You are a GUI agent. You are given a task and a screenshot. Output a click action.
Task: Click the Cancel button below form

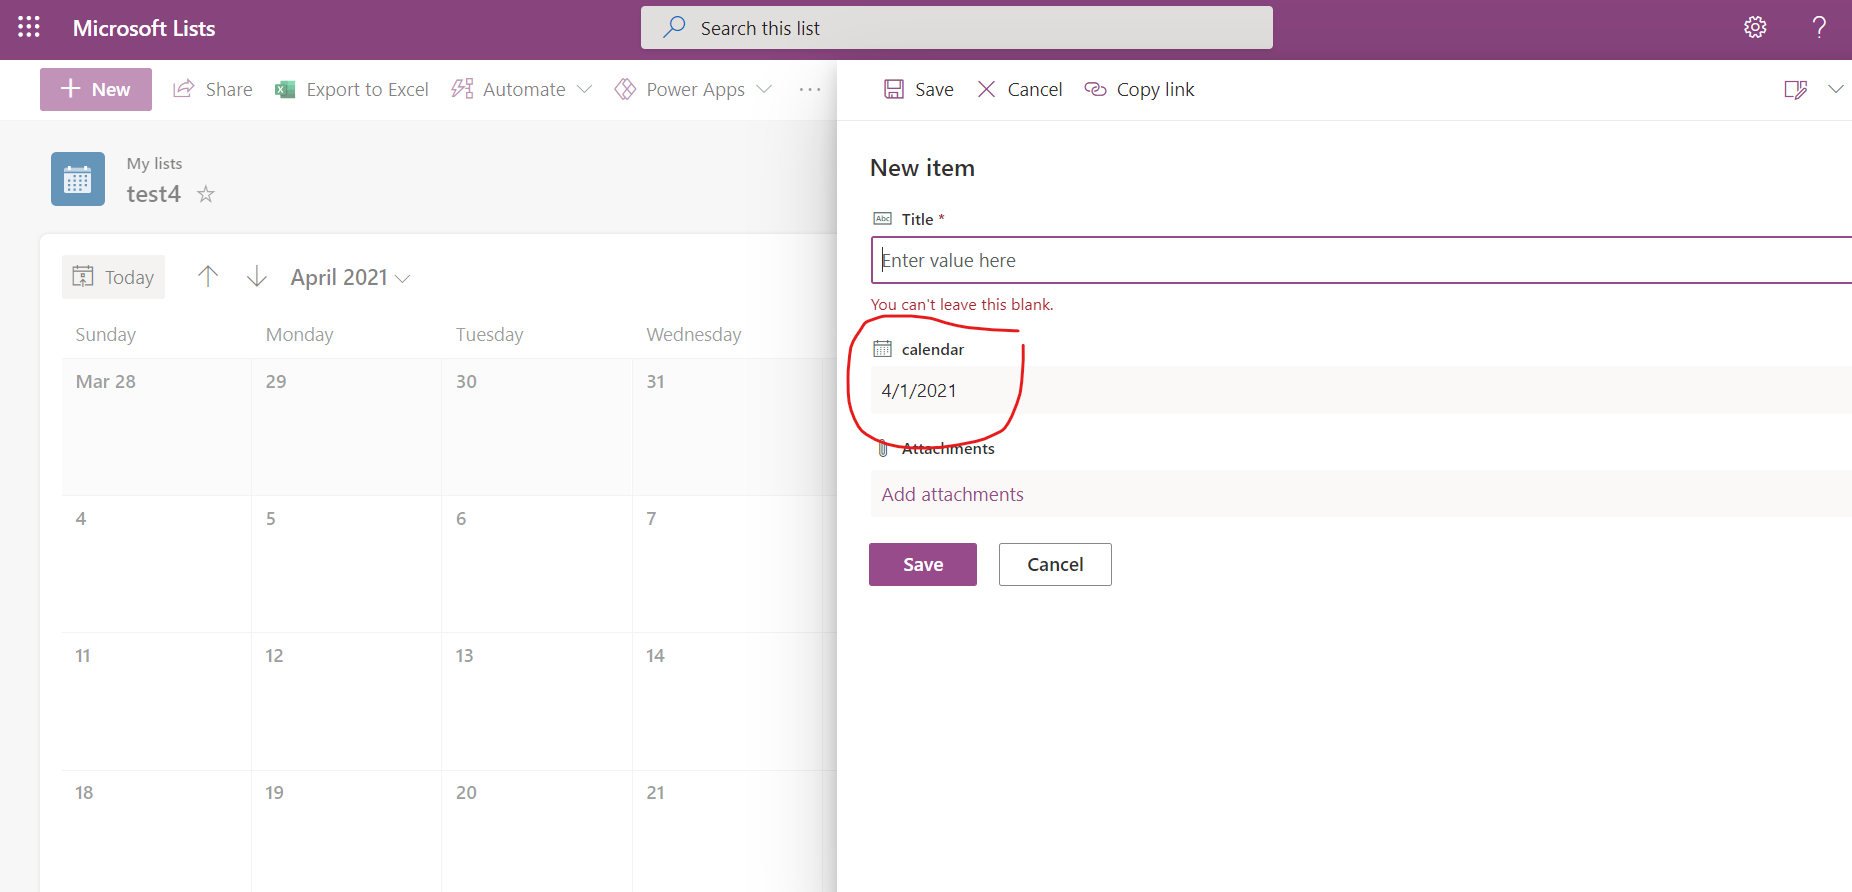point(1055,564)
